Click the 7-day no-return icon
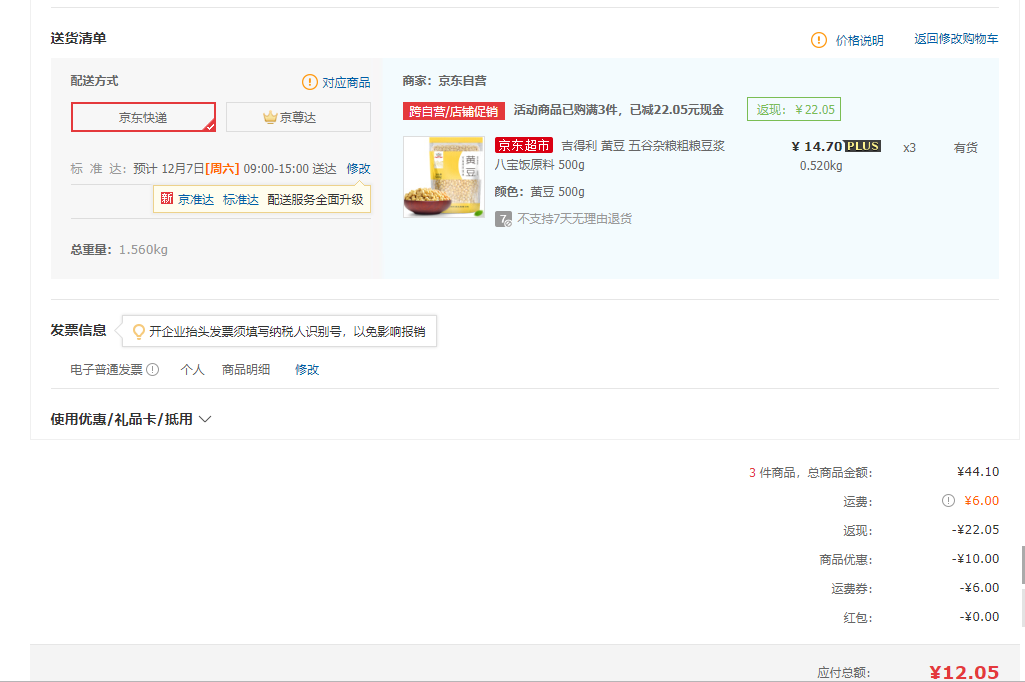Viewport: 1025px width, 682px height. [x=503, y=218]
